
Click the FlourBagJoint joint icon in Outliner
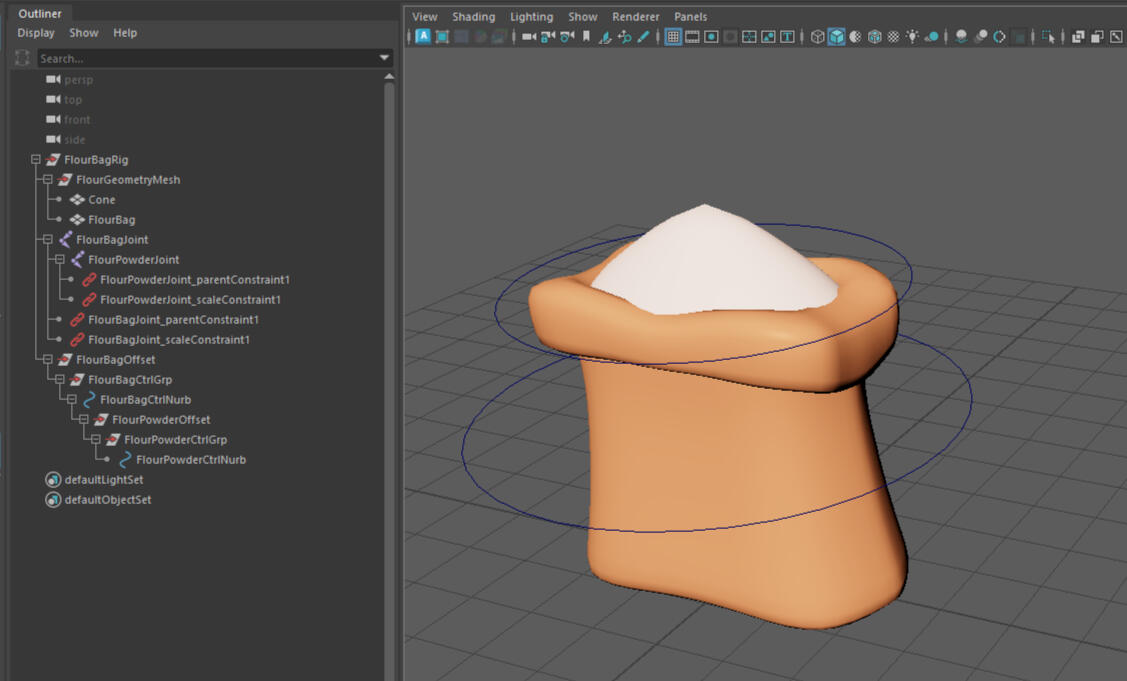pos(65,239)
